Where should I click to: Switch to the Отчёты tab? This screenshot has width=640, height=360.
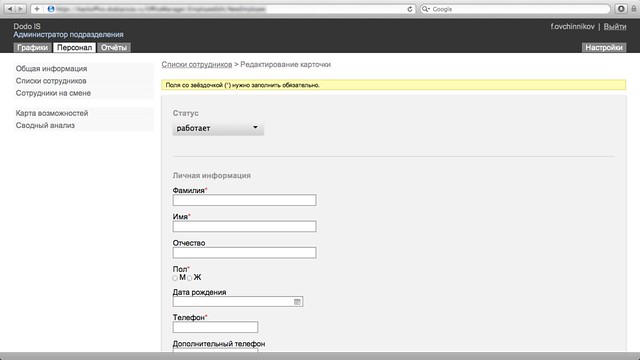[x=114, y=47]
